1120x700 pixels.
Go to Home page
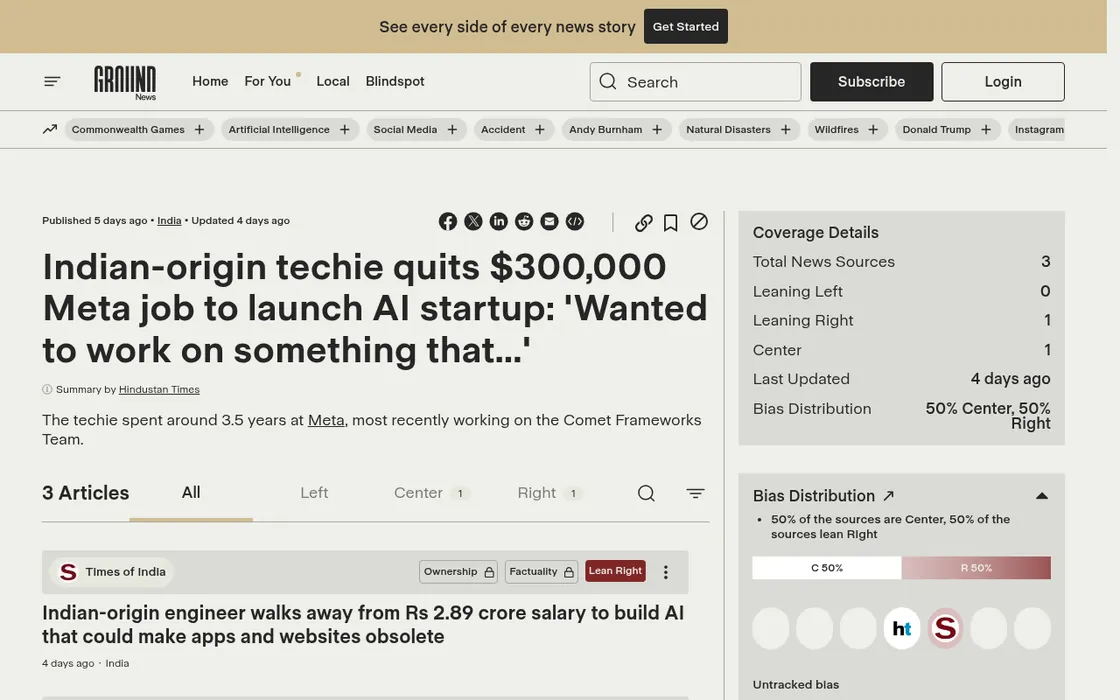click(210, 81)
